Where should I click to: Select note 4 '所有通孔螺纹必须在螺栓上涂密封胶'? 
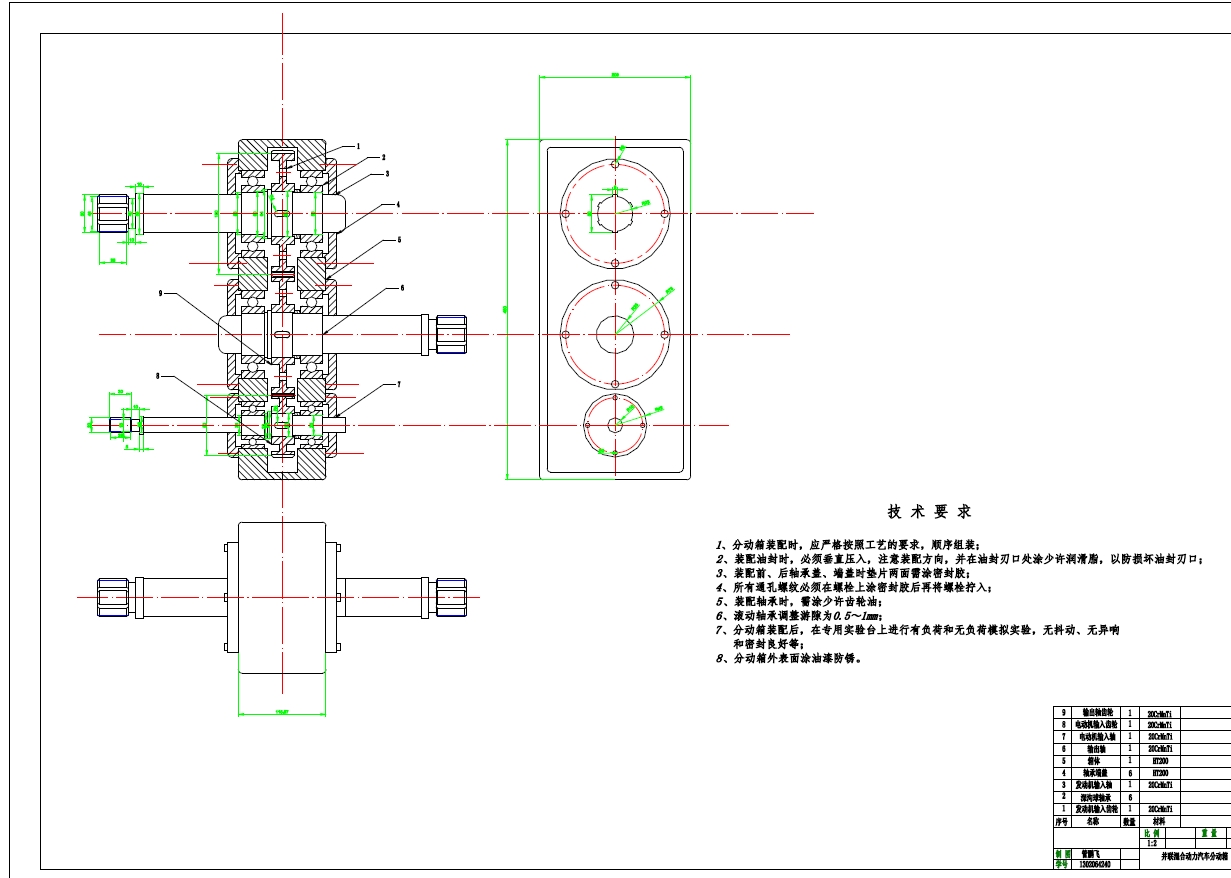[x=854, y=588]
